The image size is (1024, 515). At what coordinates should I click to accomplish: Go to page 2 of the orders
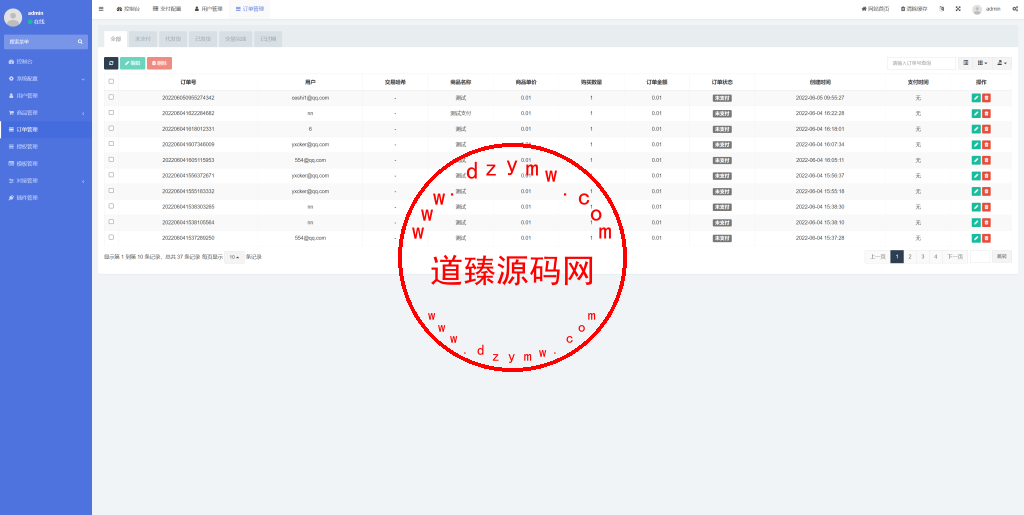pos(910,257)
